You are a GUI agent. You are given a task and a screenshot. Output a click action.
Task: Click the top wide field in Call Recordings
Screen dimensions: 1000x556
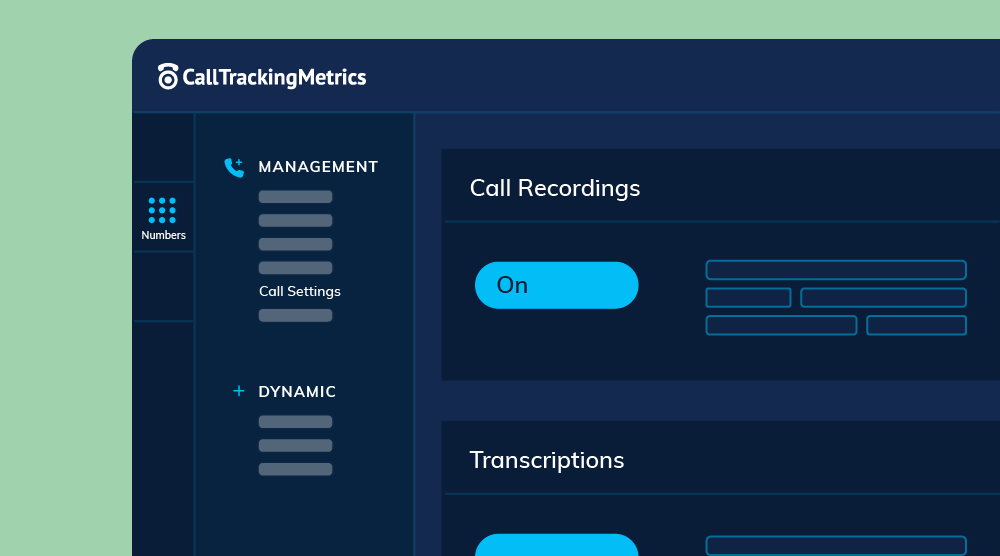836,270
